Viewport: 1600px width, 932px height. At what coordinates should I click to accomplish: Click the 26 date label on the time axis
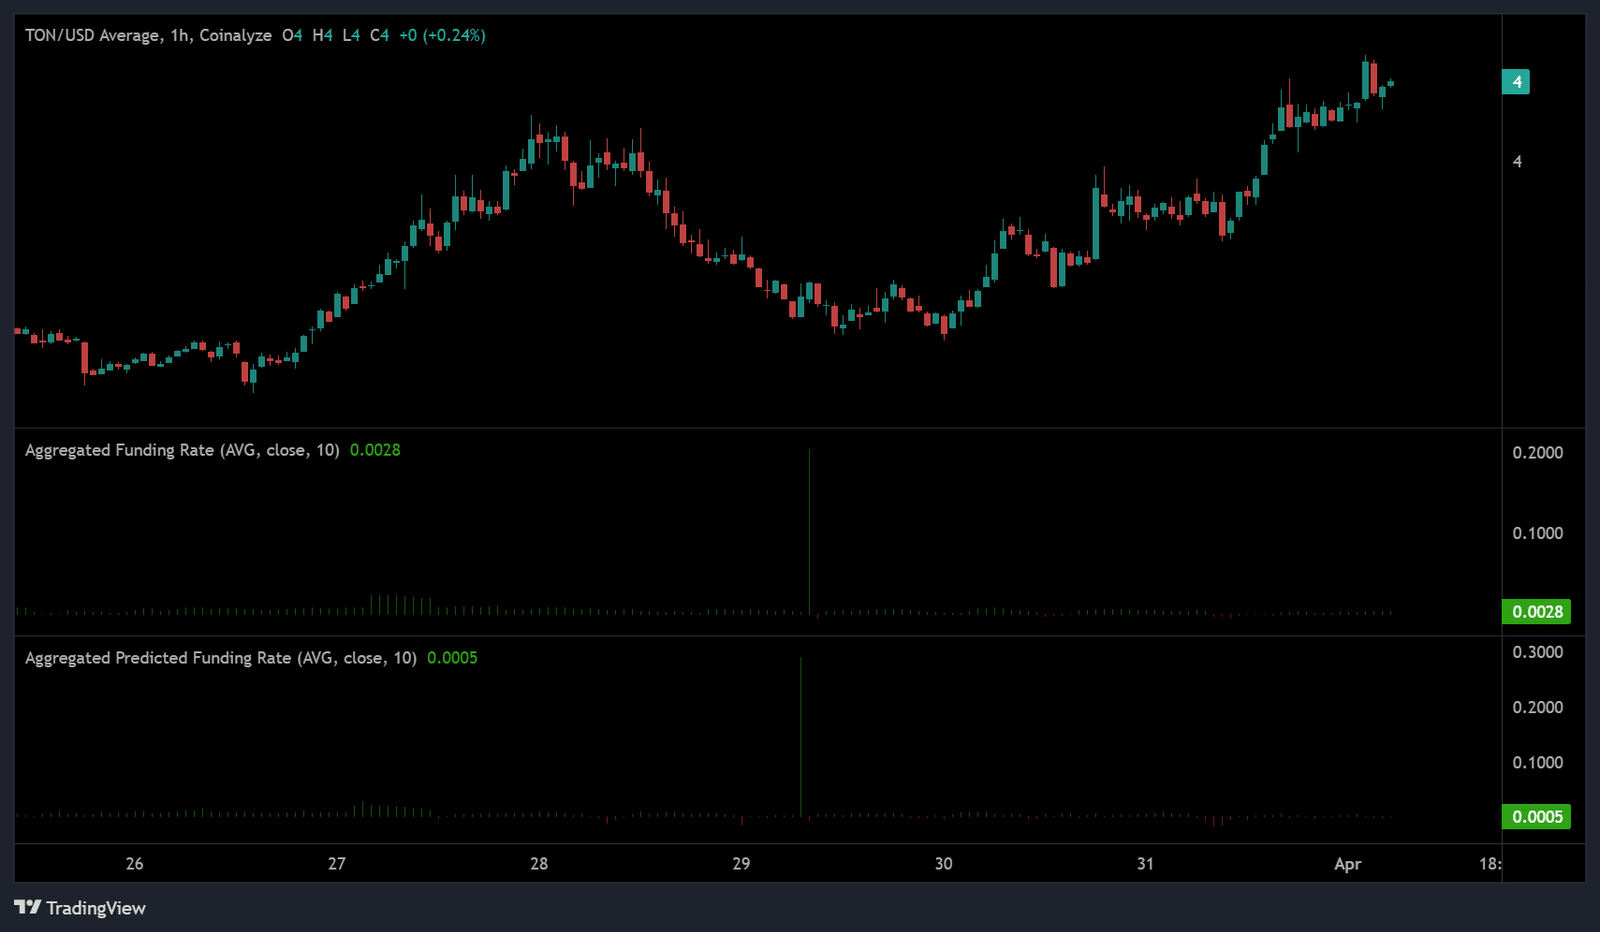click(x=134, y=864)
